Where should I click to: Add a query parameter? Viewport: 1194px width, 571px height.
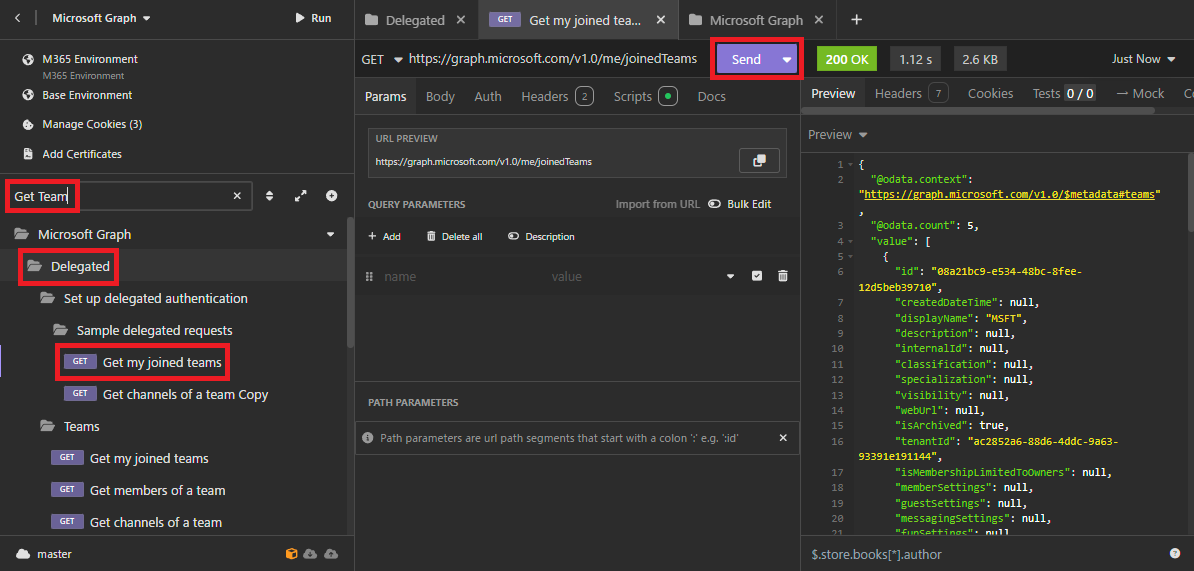coord(385,237)
